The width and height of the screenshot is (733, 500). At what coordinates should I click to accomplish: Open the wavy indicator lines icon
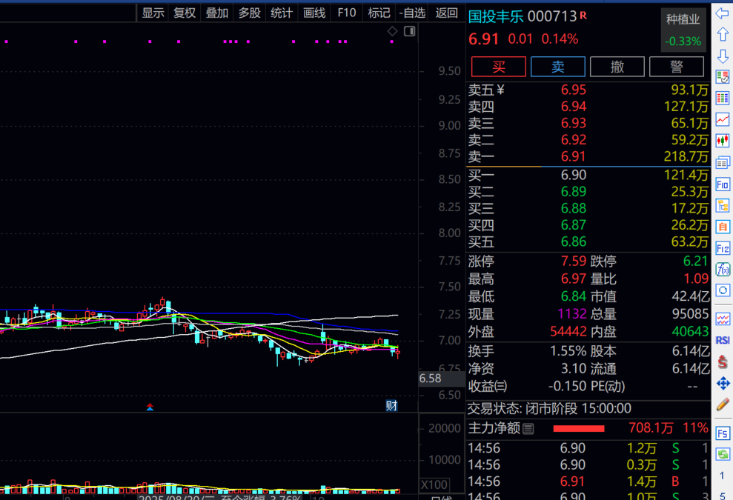tap(722, 319)
